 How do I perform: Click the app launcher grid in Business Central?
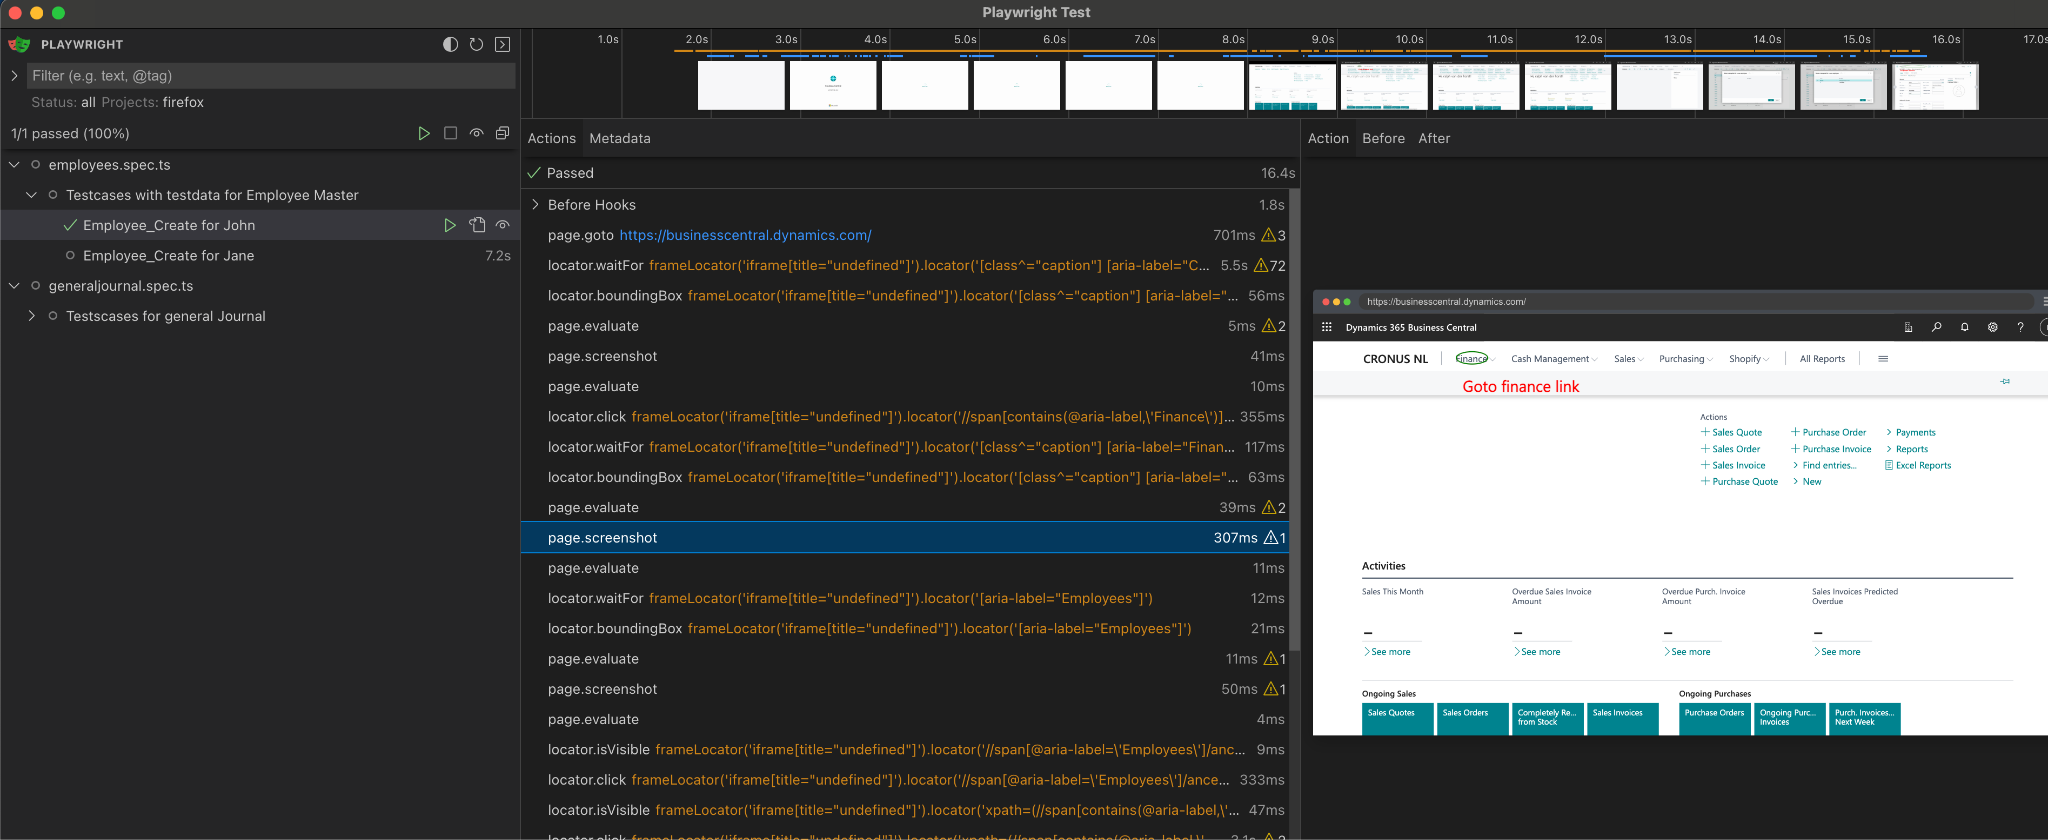(x=1327, y=327)
